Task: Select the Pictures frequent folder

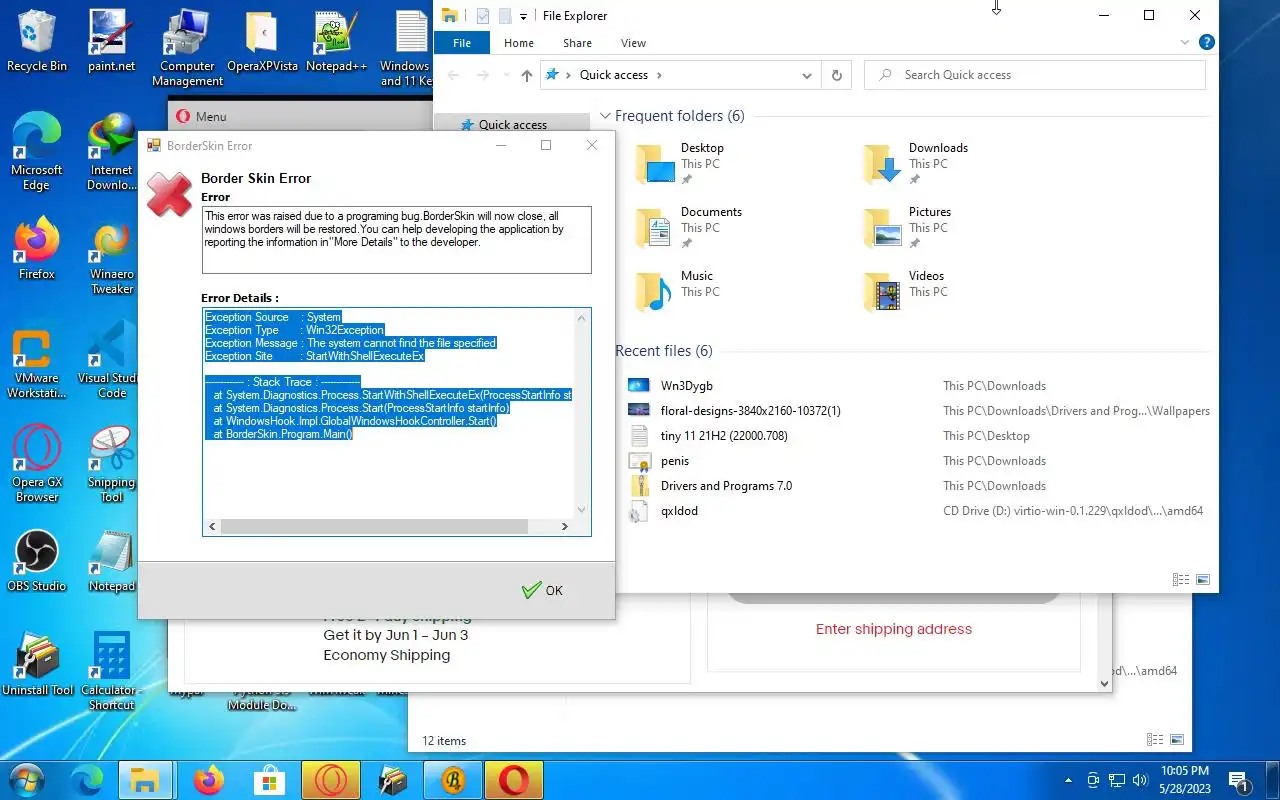Action: (908, 227)
